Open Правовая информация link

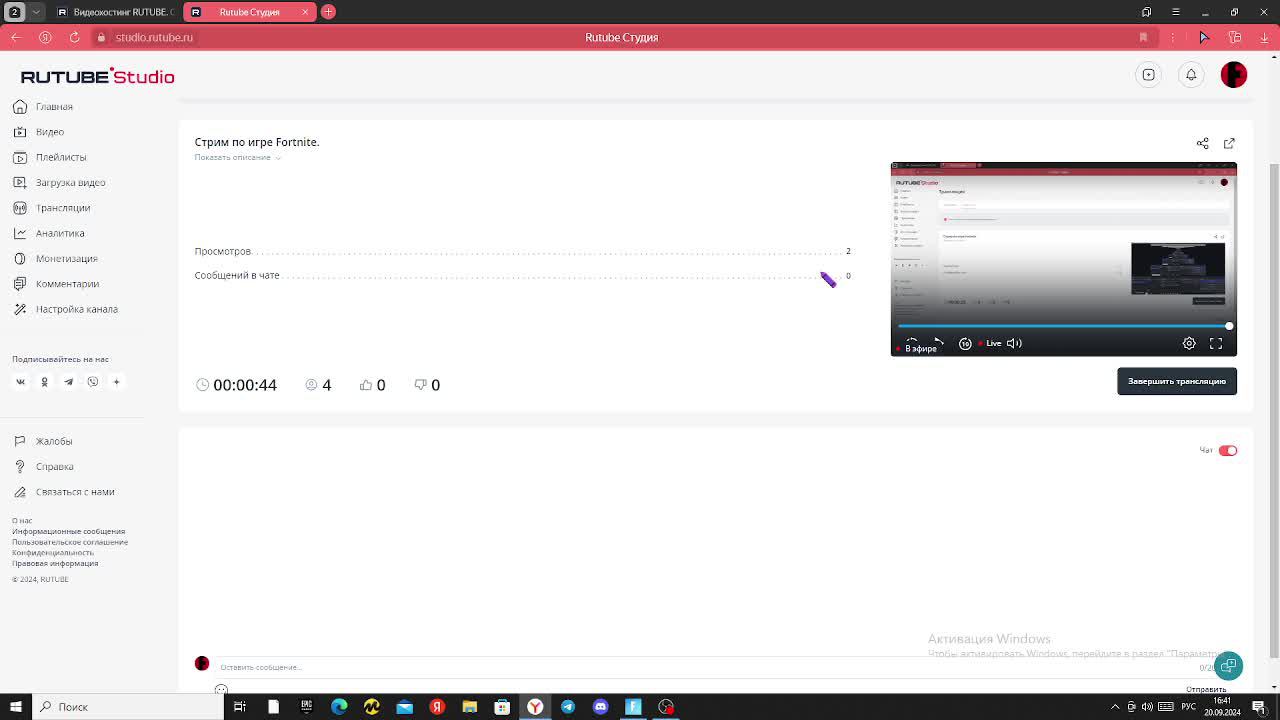(x=55, y=564)
